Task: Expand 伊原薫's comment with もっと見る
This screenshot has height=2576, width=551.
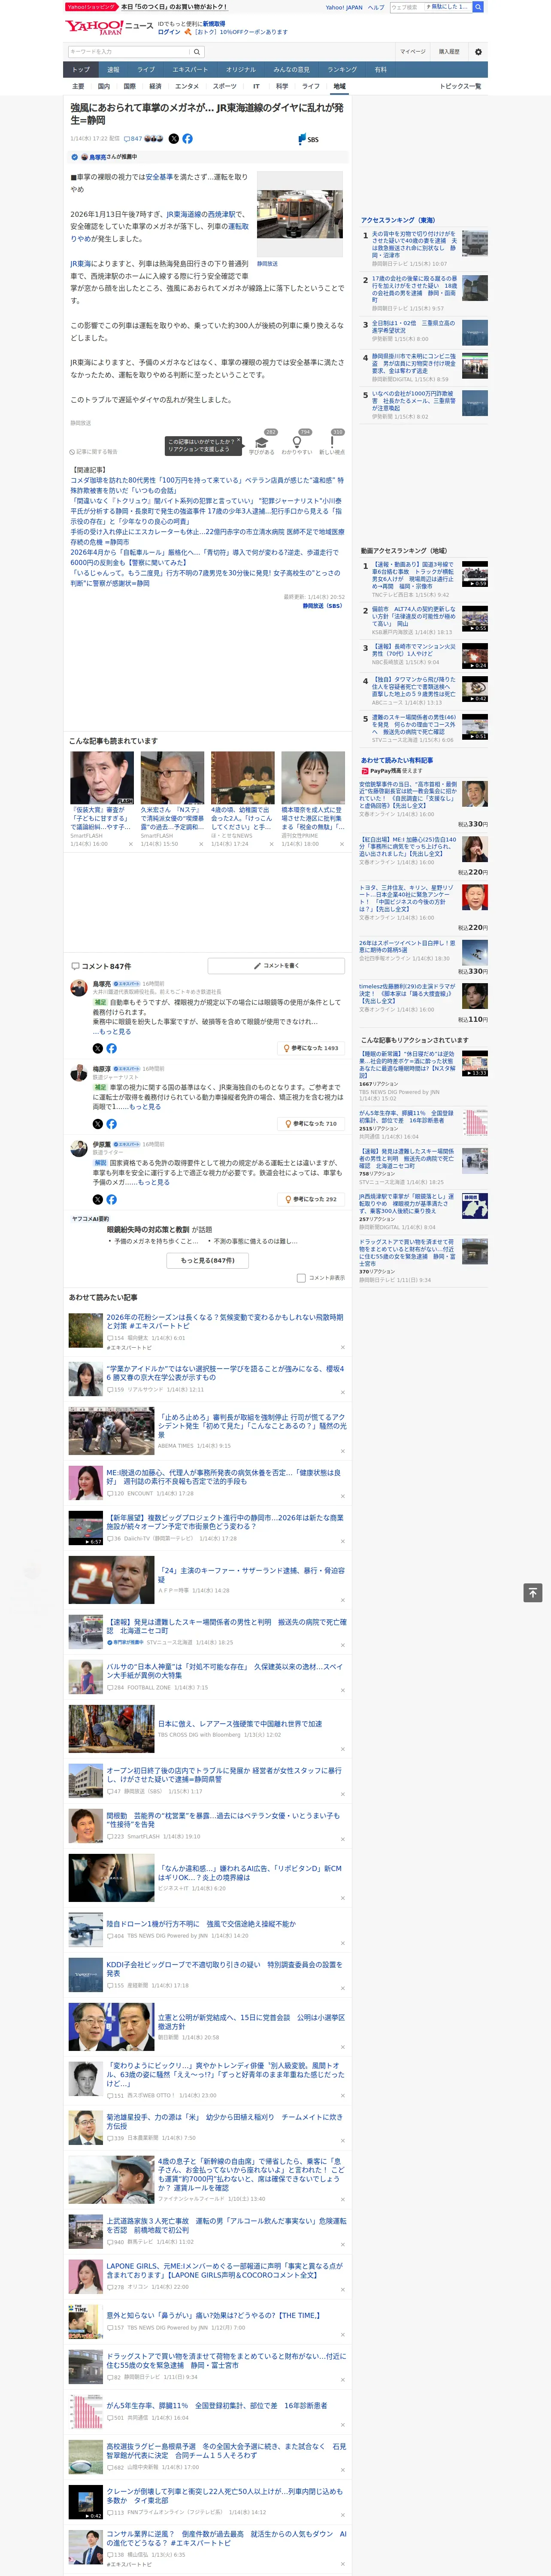Action: click(154, 1182)
